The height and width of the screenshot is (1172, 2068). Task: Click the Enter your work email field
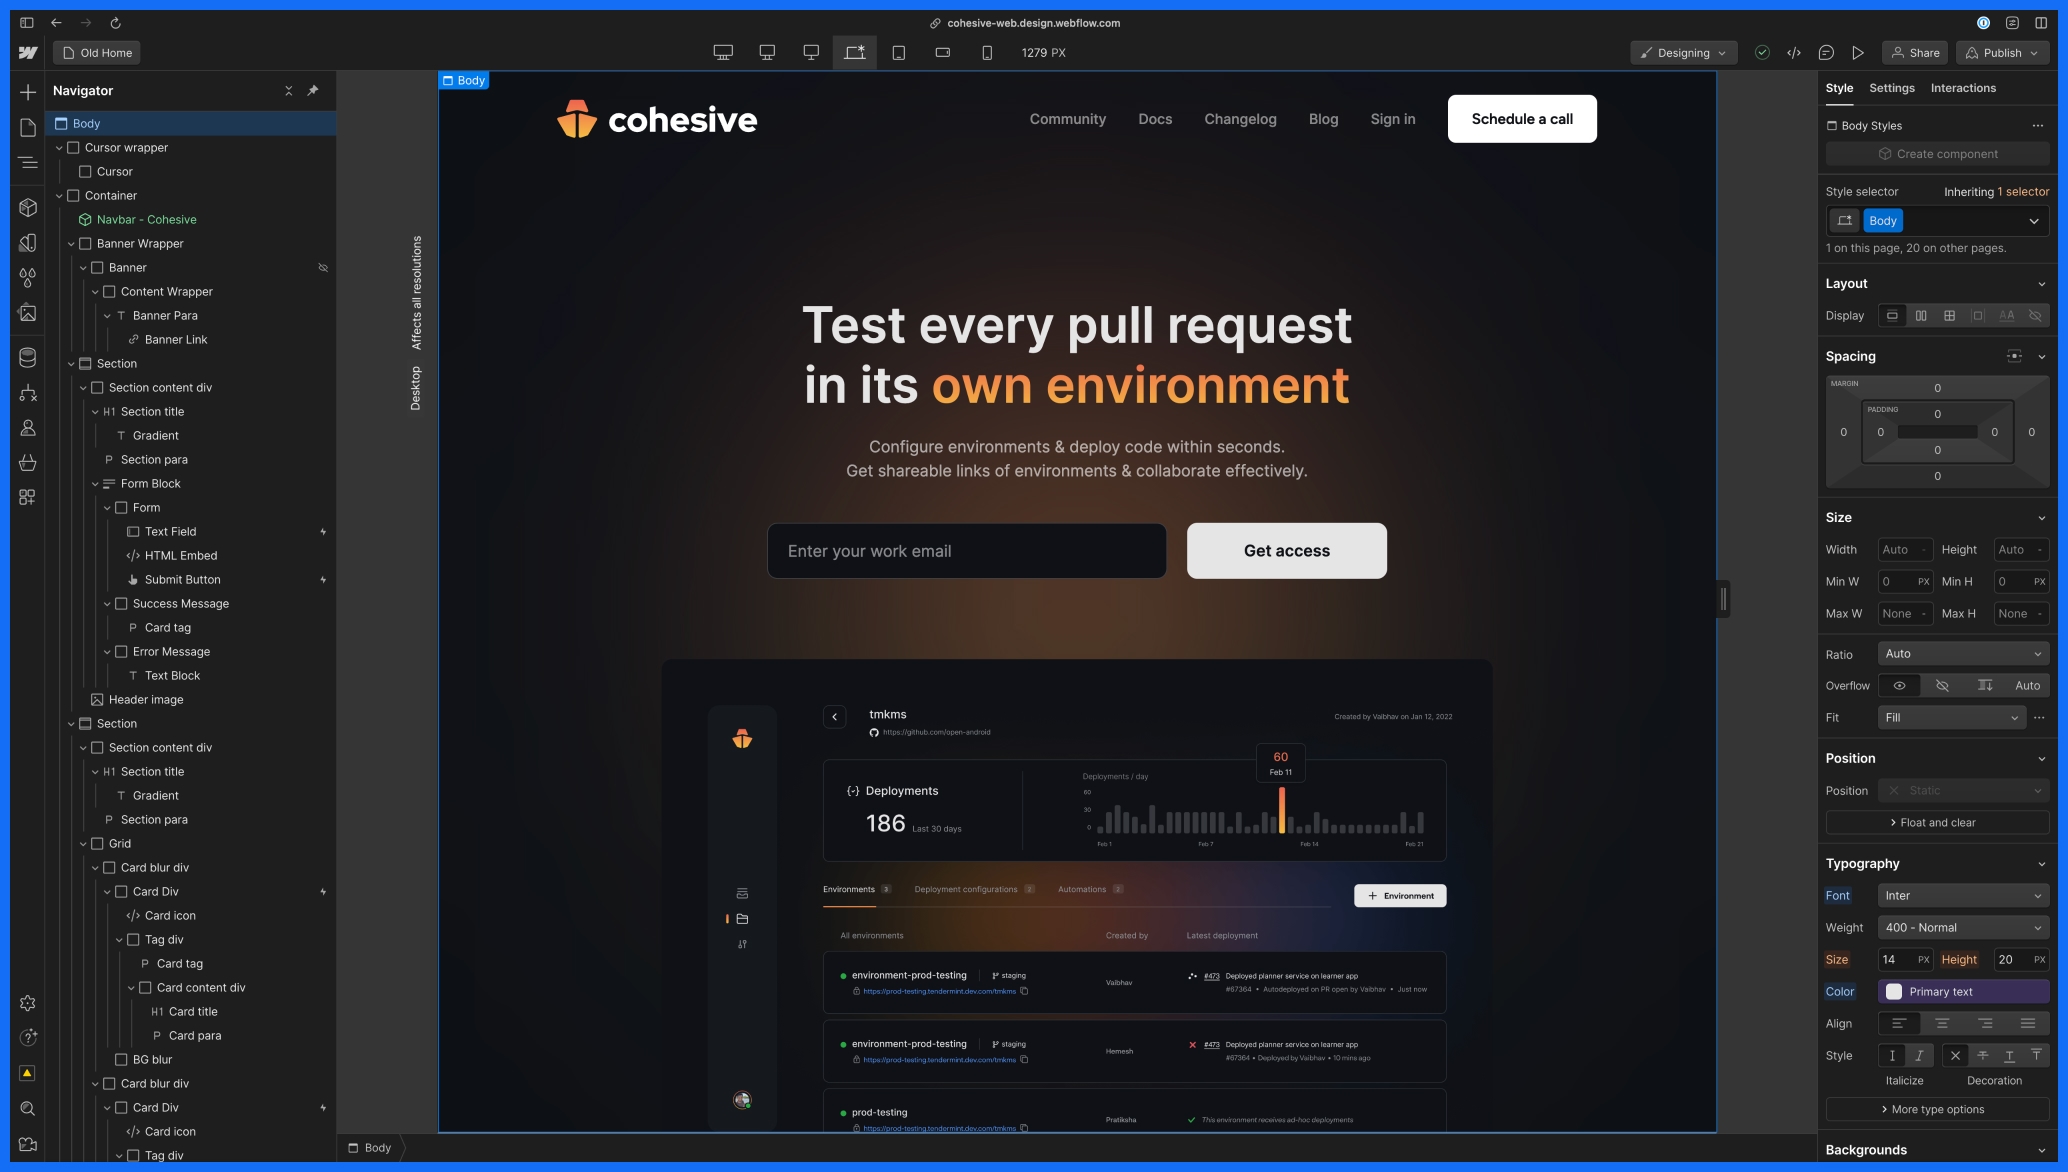coord(966,551)
